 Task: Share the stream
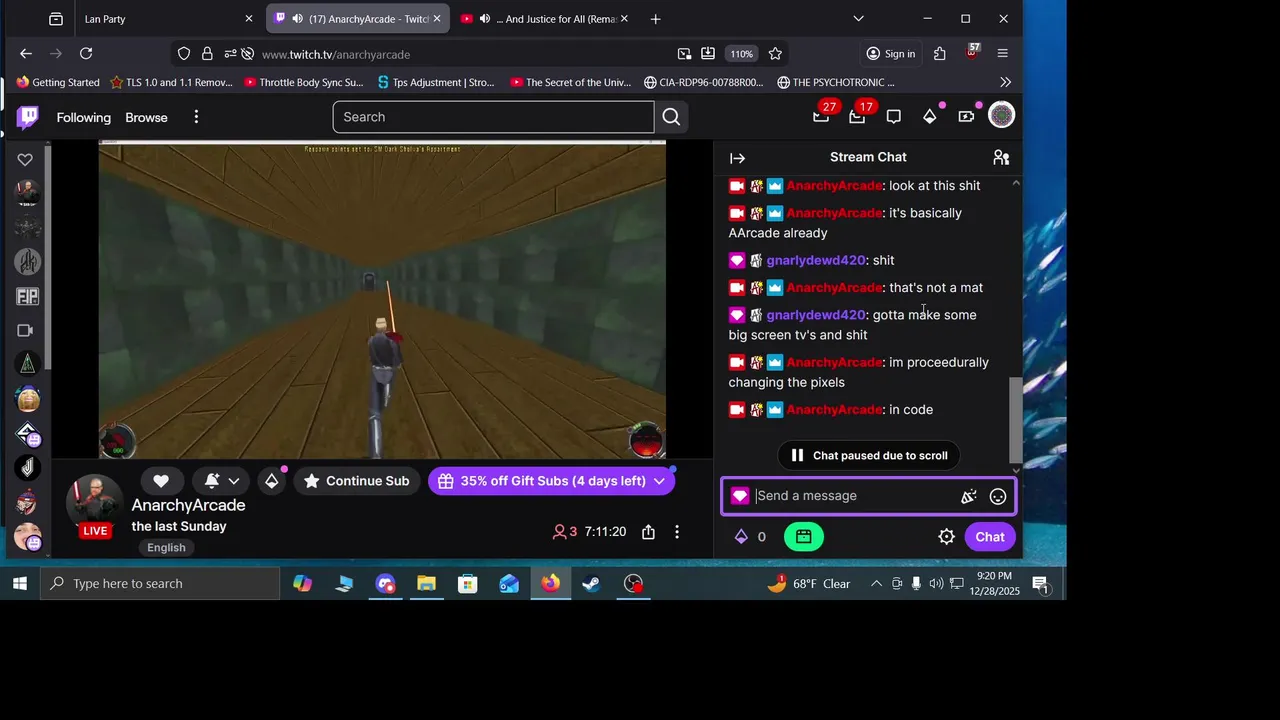click(648, 532)
